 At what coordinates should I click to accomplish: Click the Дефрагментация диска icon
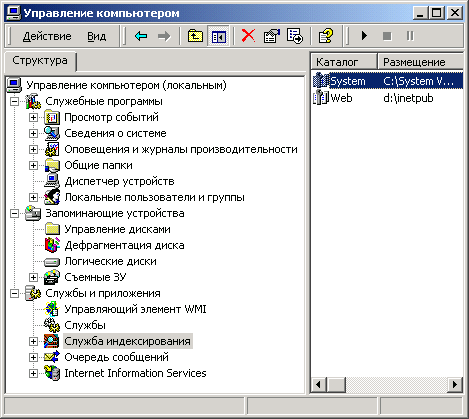tap(52, 245)
